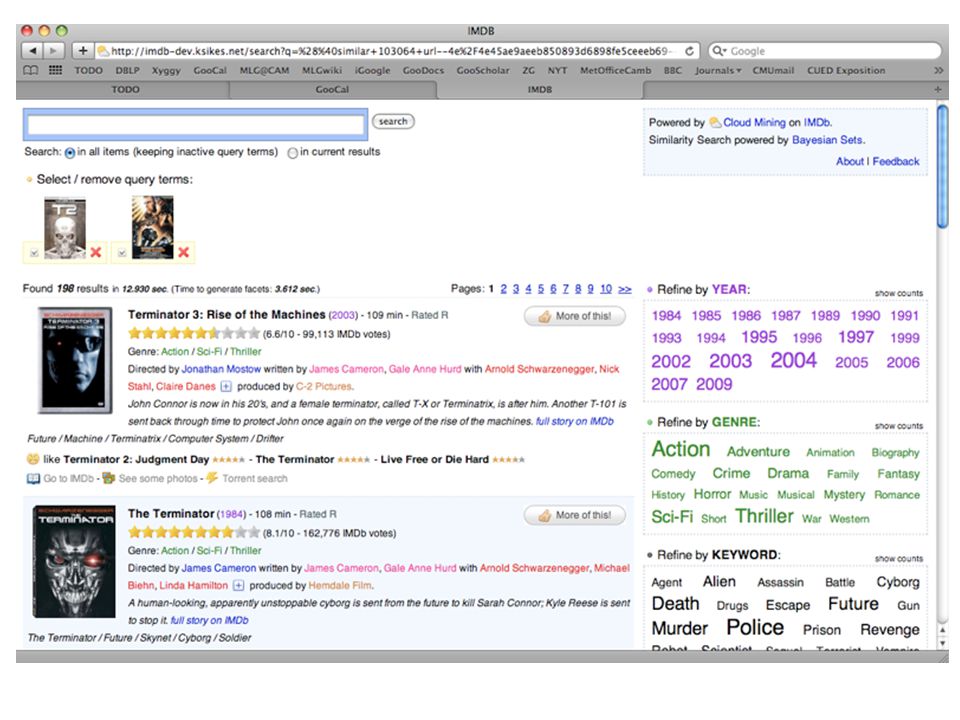960x720 pixels.
Task: Refine by genre Action
Action: pos(680,449)
